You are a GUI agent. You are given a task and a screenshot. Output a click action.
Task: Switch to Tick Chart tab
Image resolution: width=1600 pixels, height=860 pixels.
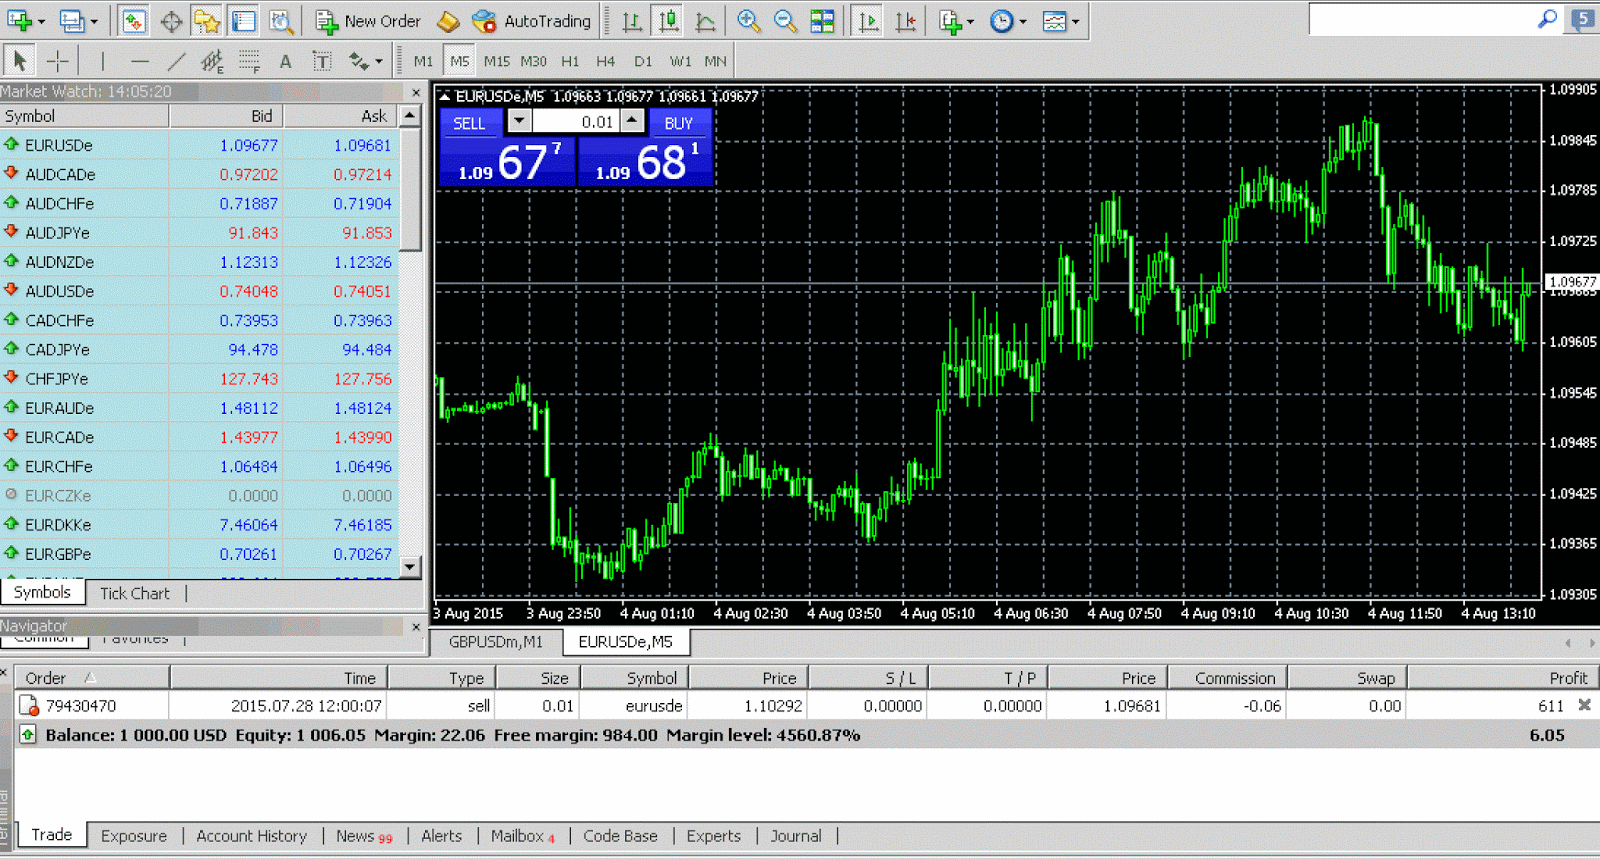(135, 593)
